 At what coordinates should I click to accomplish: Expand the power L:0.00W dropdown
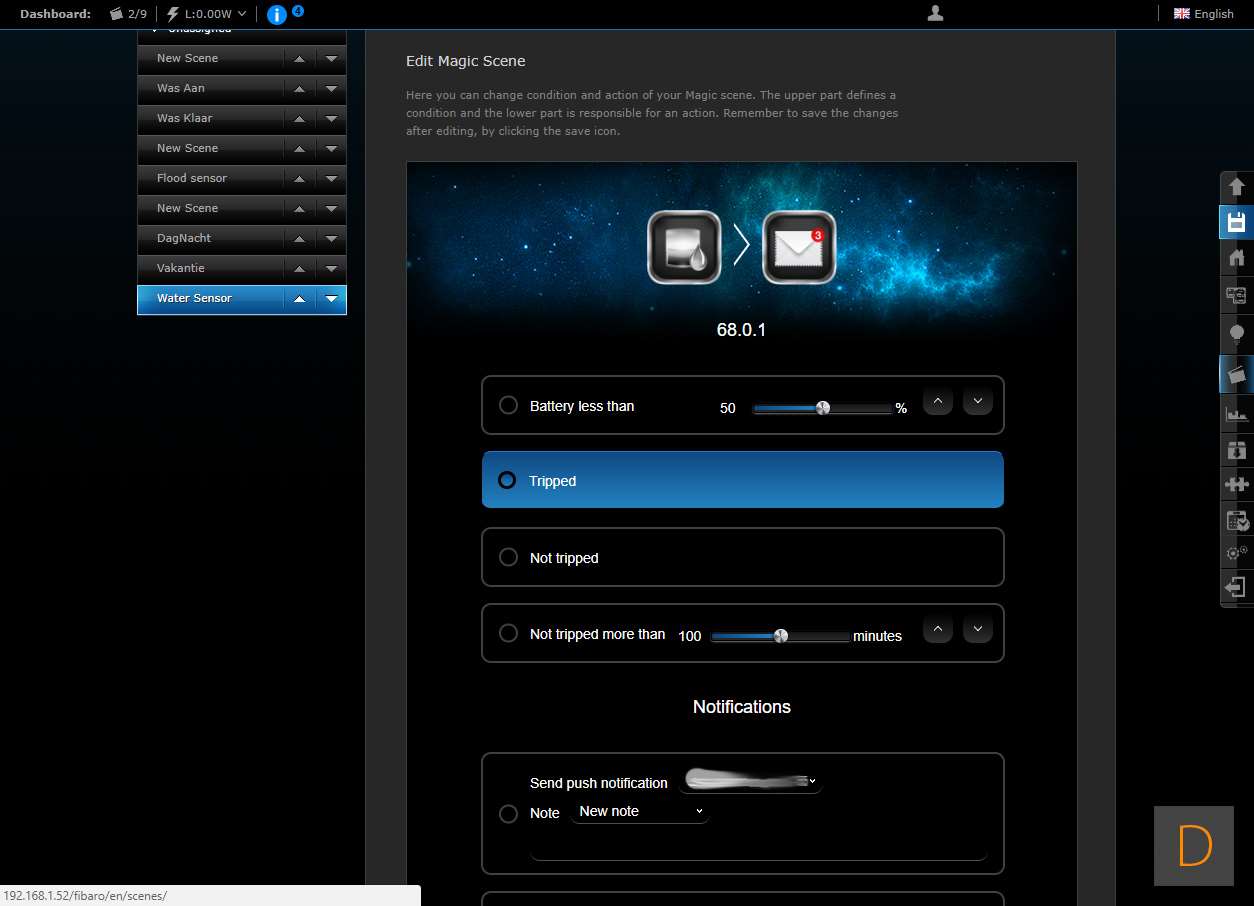click(x=207, y=14)
